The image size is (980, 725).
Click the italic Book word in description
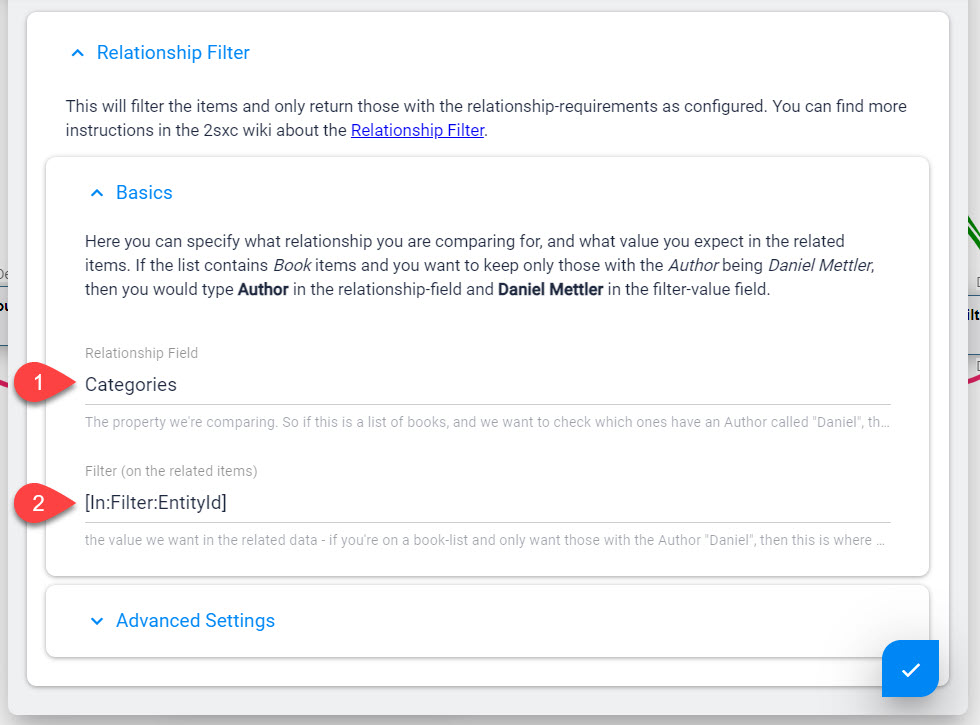[x=292, y=265]
